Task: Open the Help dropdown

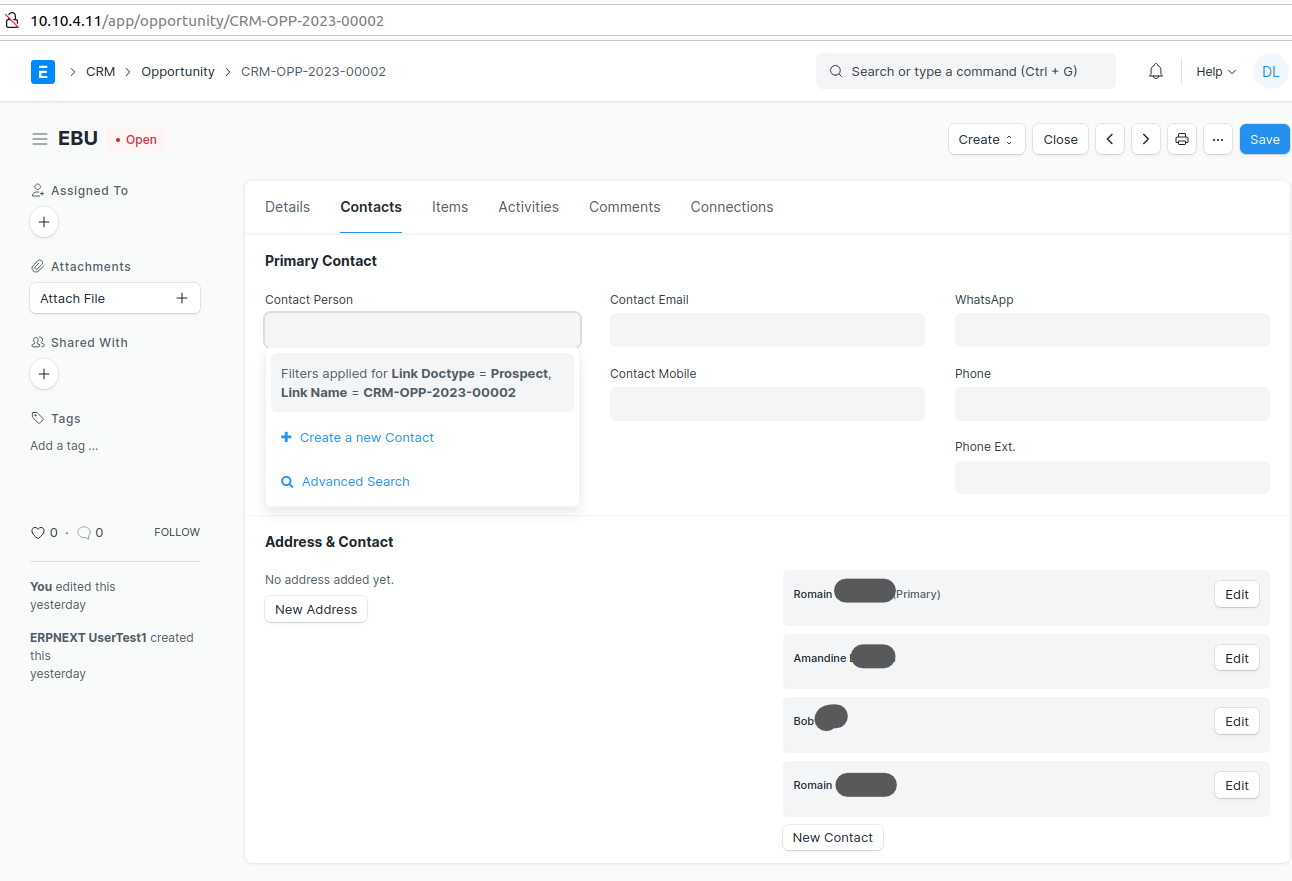Action: pyautogui.click(x=1214, y=71)
